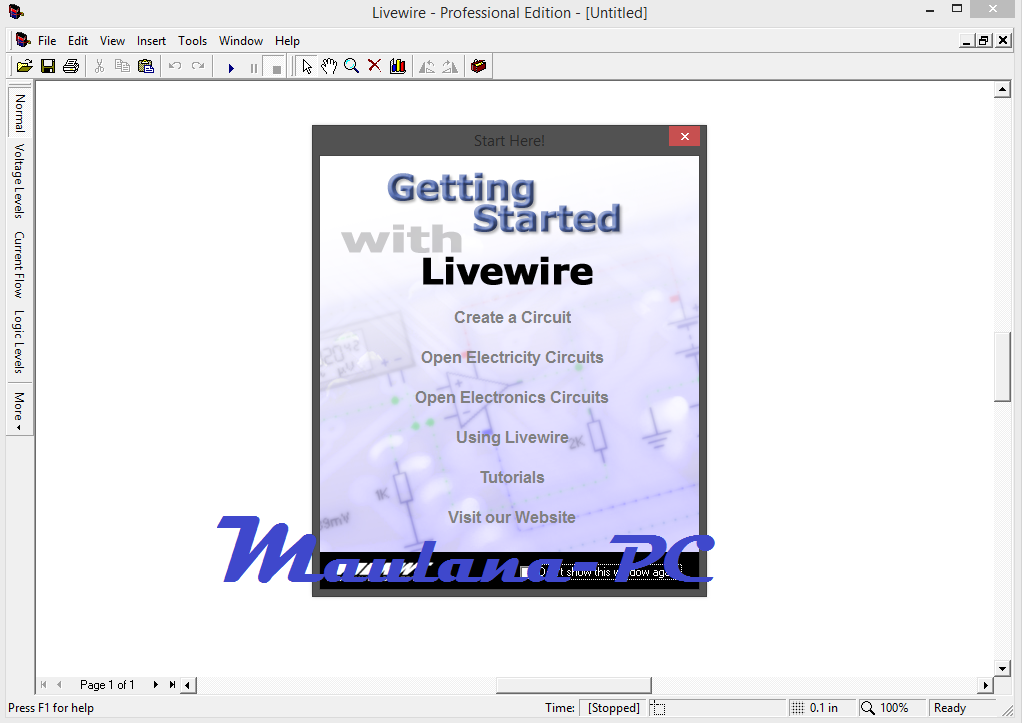Click the Create a Circuit link
This screenshot has height=723, width=1022.
[x=512, y=317]
